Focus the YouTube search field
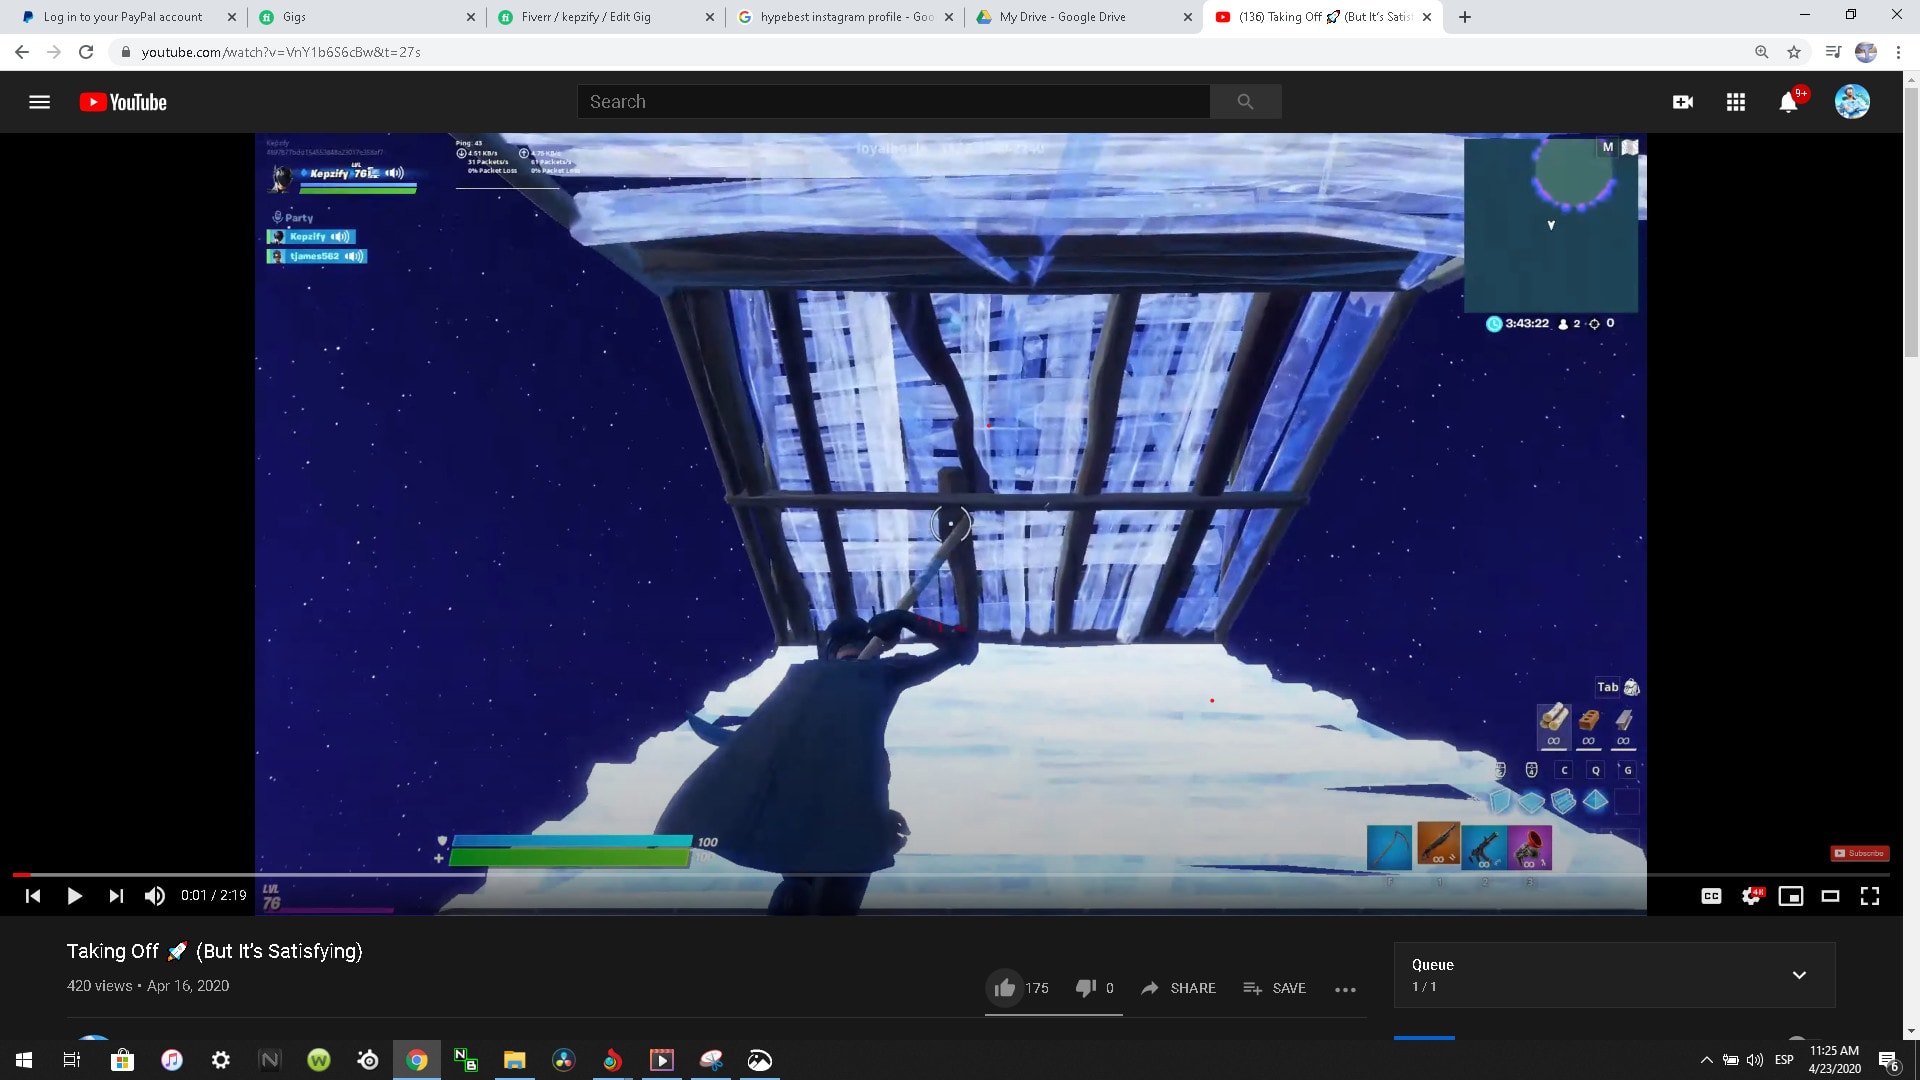1920x1080 pixels. [893, 101]
